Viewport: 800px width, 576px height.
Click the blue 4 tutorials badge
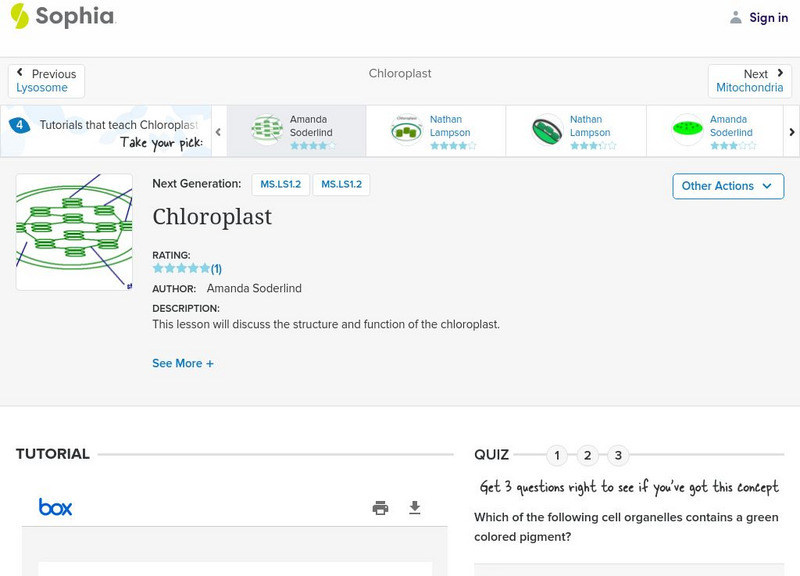(20, 124)
